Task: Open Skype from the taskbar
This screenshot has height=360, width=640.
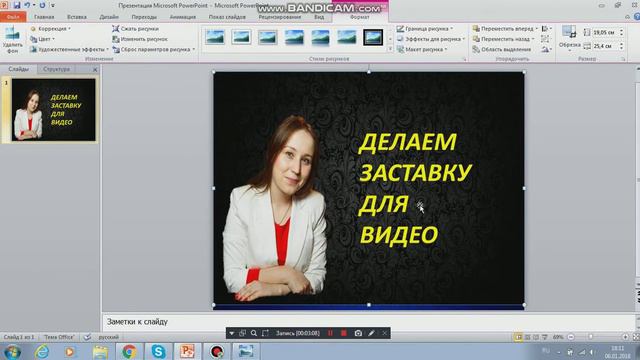Action: [158, 351]
